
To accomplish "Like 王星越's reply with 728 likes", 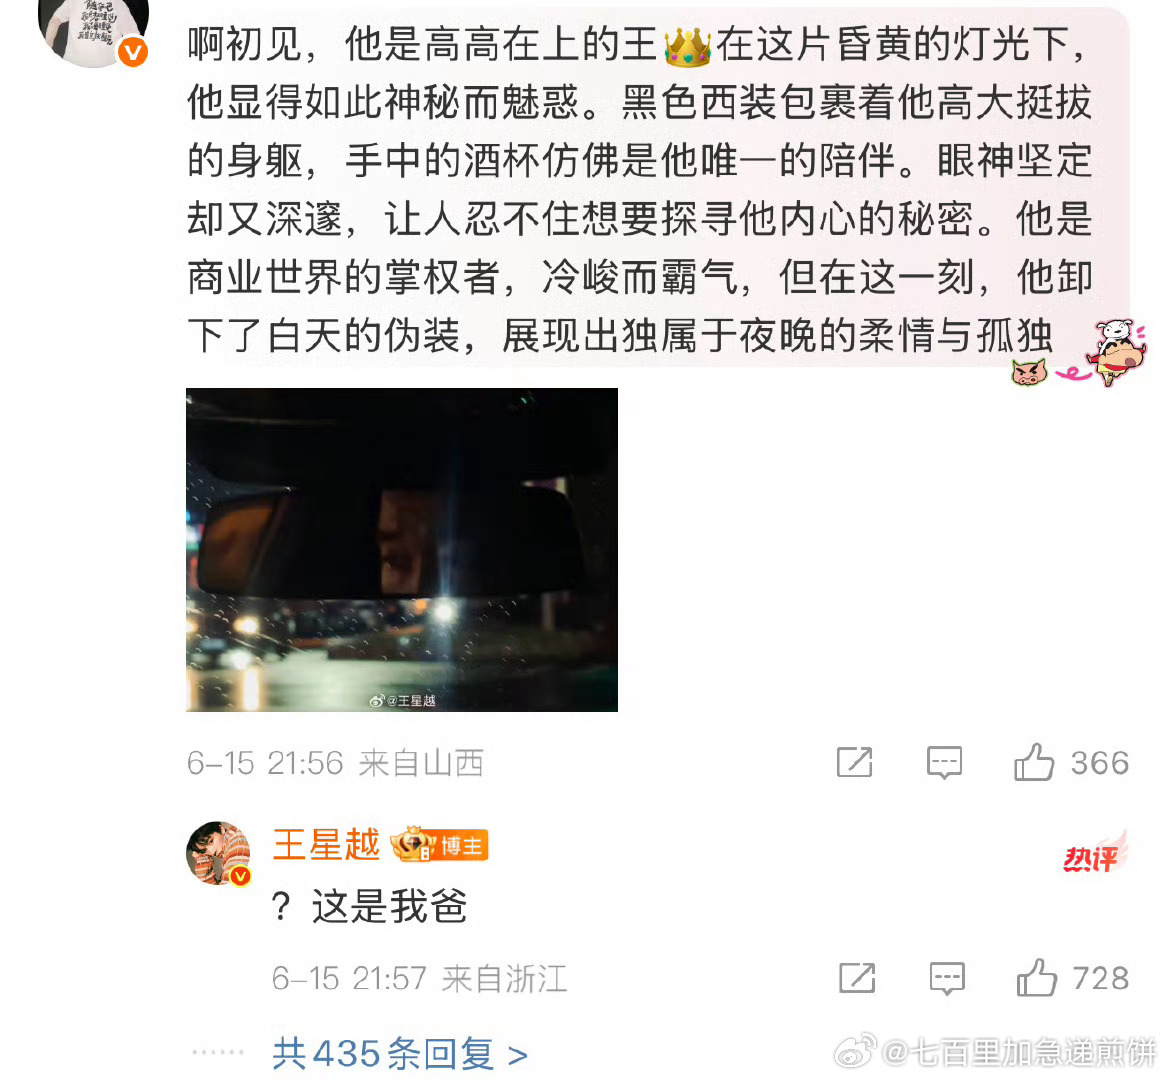I will [1037, 977].
